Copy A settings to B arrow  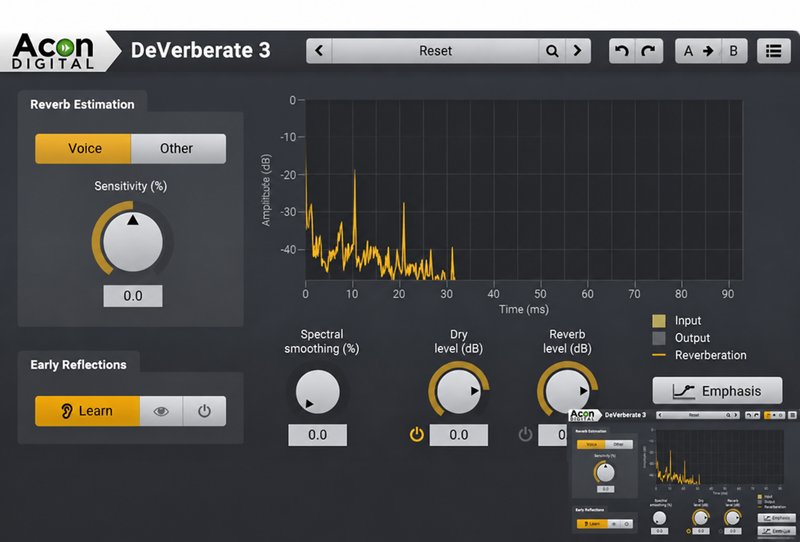tap(708, 51)
